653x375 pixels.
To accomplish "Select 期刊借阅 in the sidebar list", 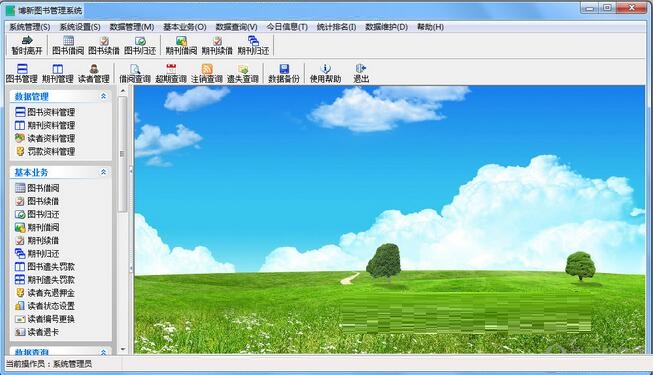I will 37,228.
